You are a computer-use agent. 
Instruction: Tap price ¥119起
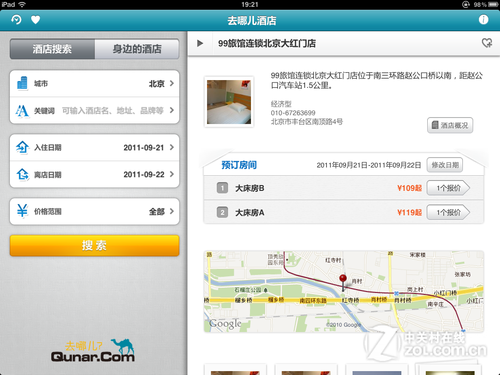tap(409, 212)
